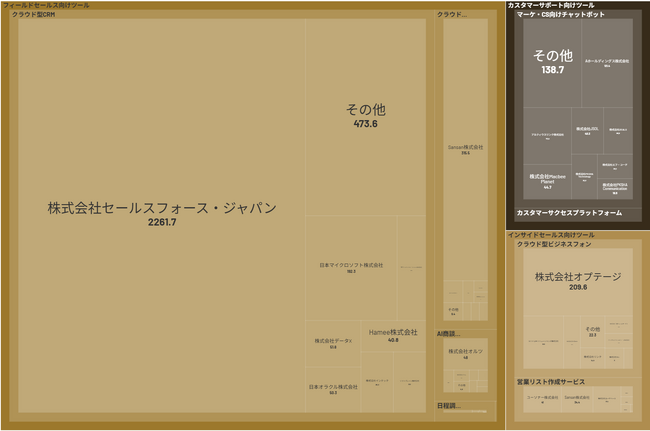Select the tall Sansan株式会社 cell
This screenshot has width=650, height=431.
click(466, 150)
